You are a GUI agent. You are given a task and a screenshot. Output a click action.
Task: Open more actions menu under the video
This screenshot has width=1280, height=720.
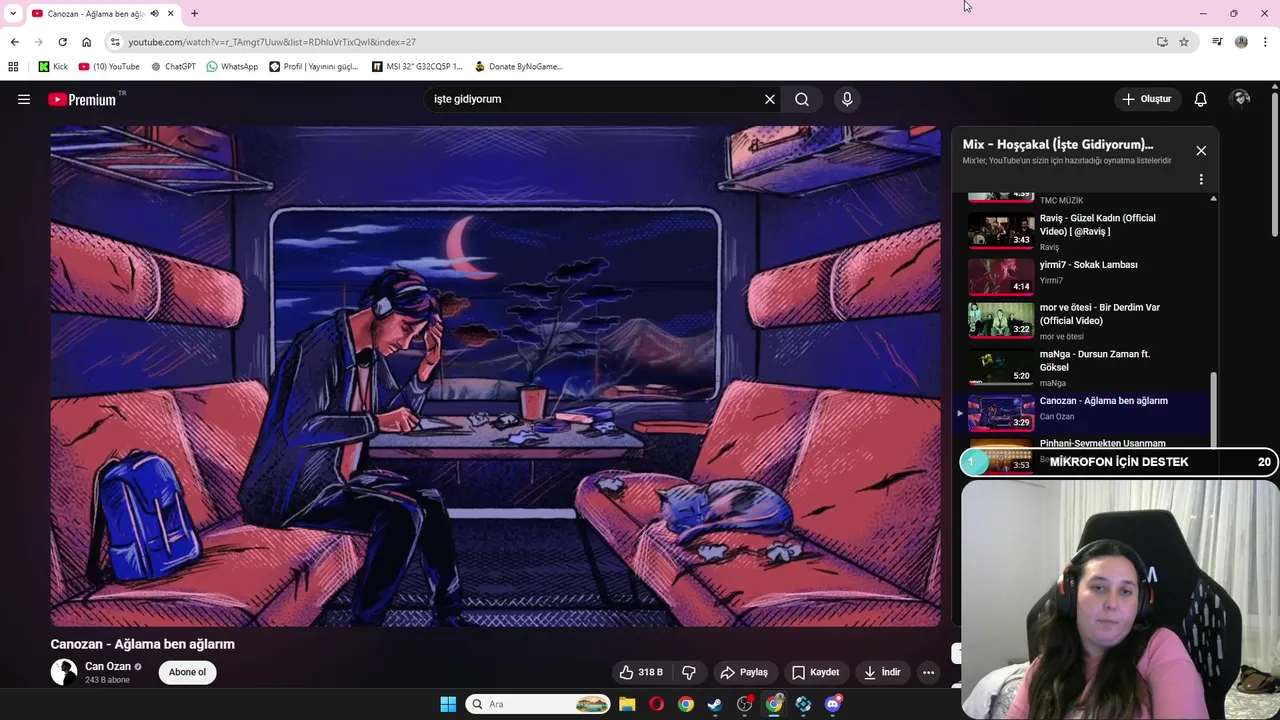coord(928,672)
